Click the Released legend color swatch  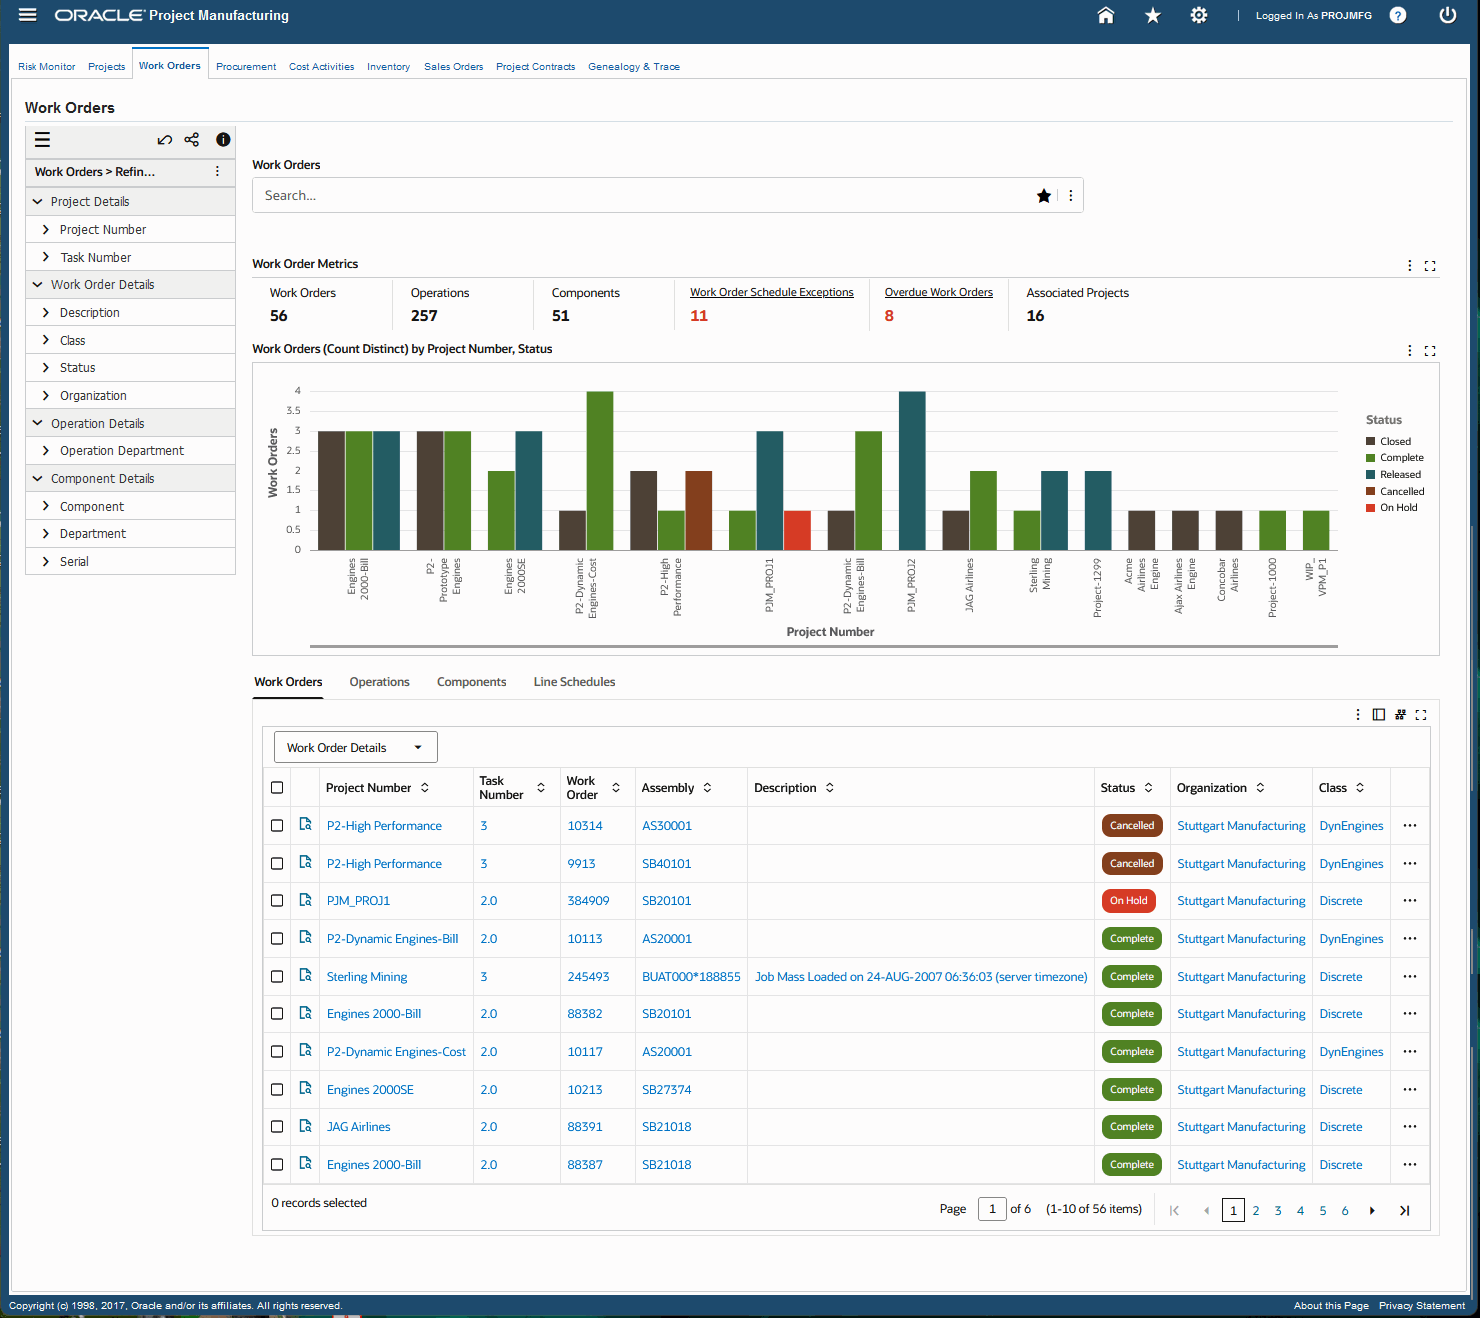point(1371,475)
